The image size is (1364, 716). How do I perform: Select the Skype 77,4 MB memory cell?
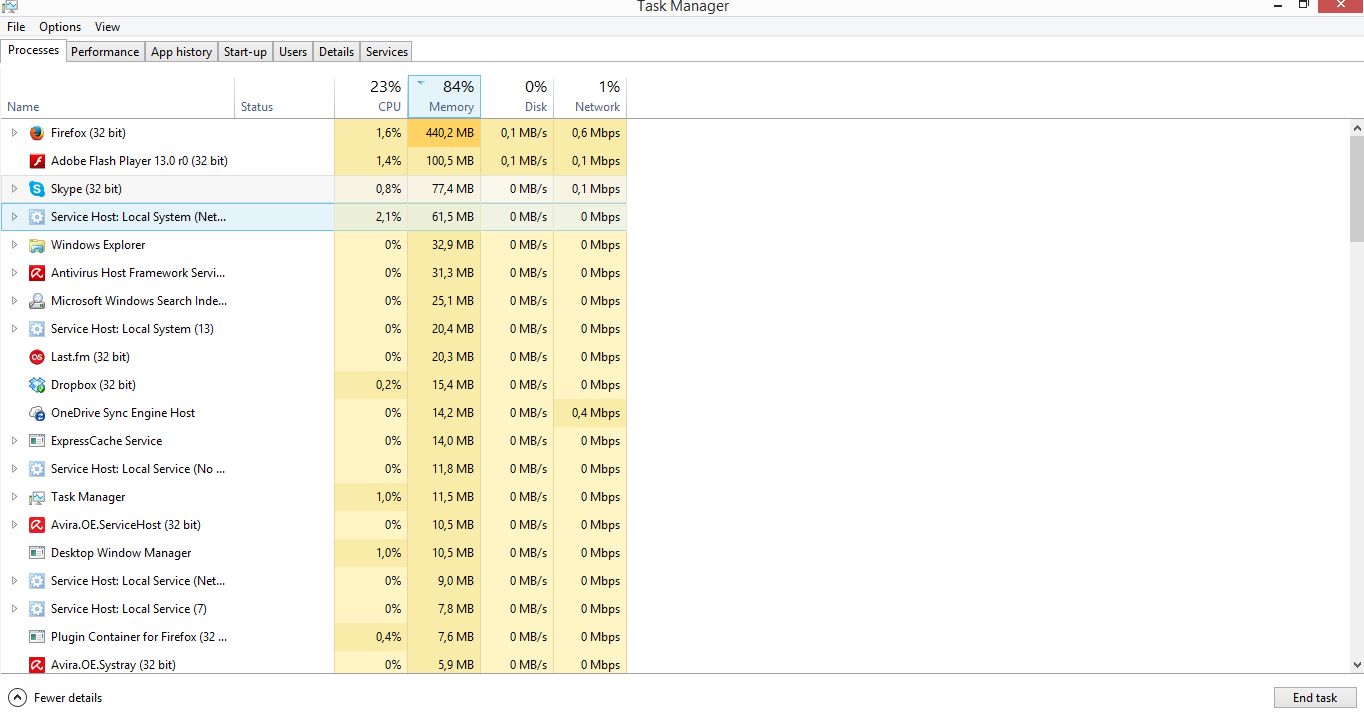point(444,189)
